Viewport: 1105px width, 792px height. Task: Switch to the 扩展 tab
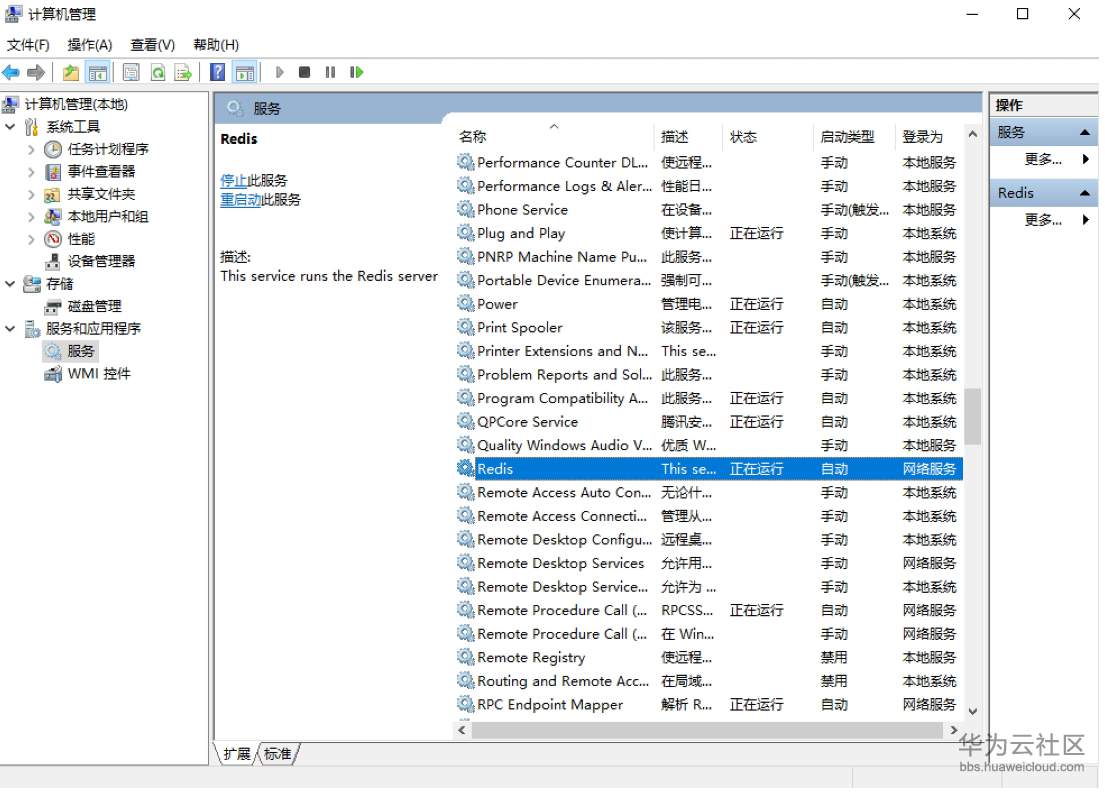click(237, 755)
